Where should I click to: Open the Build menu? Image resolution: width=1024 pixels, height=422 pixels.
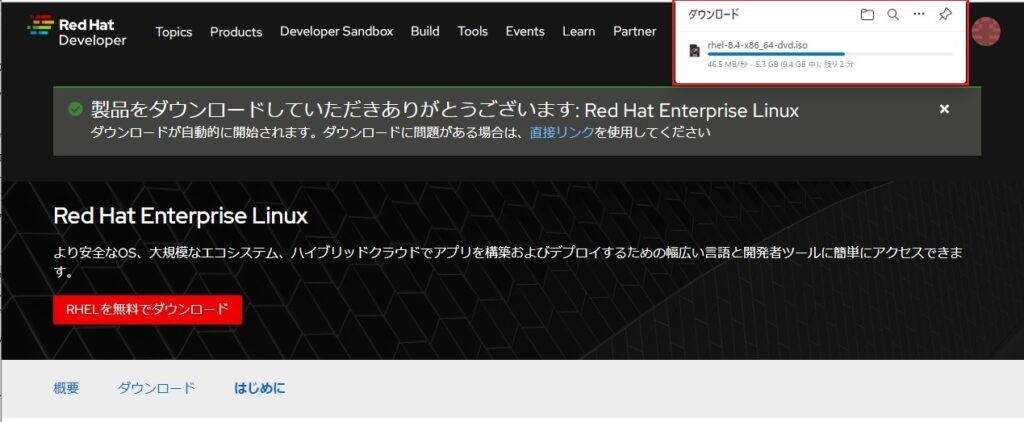[425, 31]
